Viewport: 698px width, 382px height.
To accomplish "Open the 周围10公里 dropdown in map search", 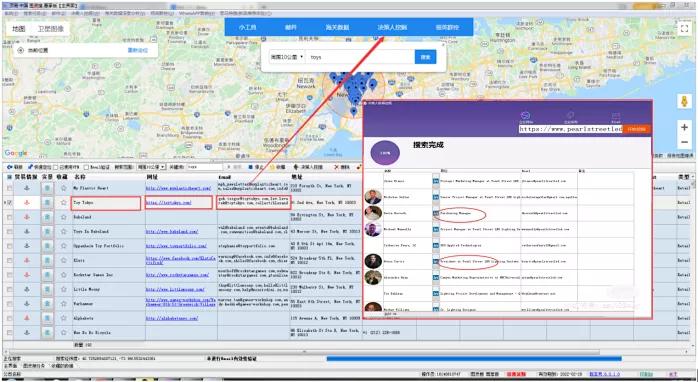I will 286,57.
